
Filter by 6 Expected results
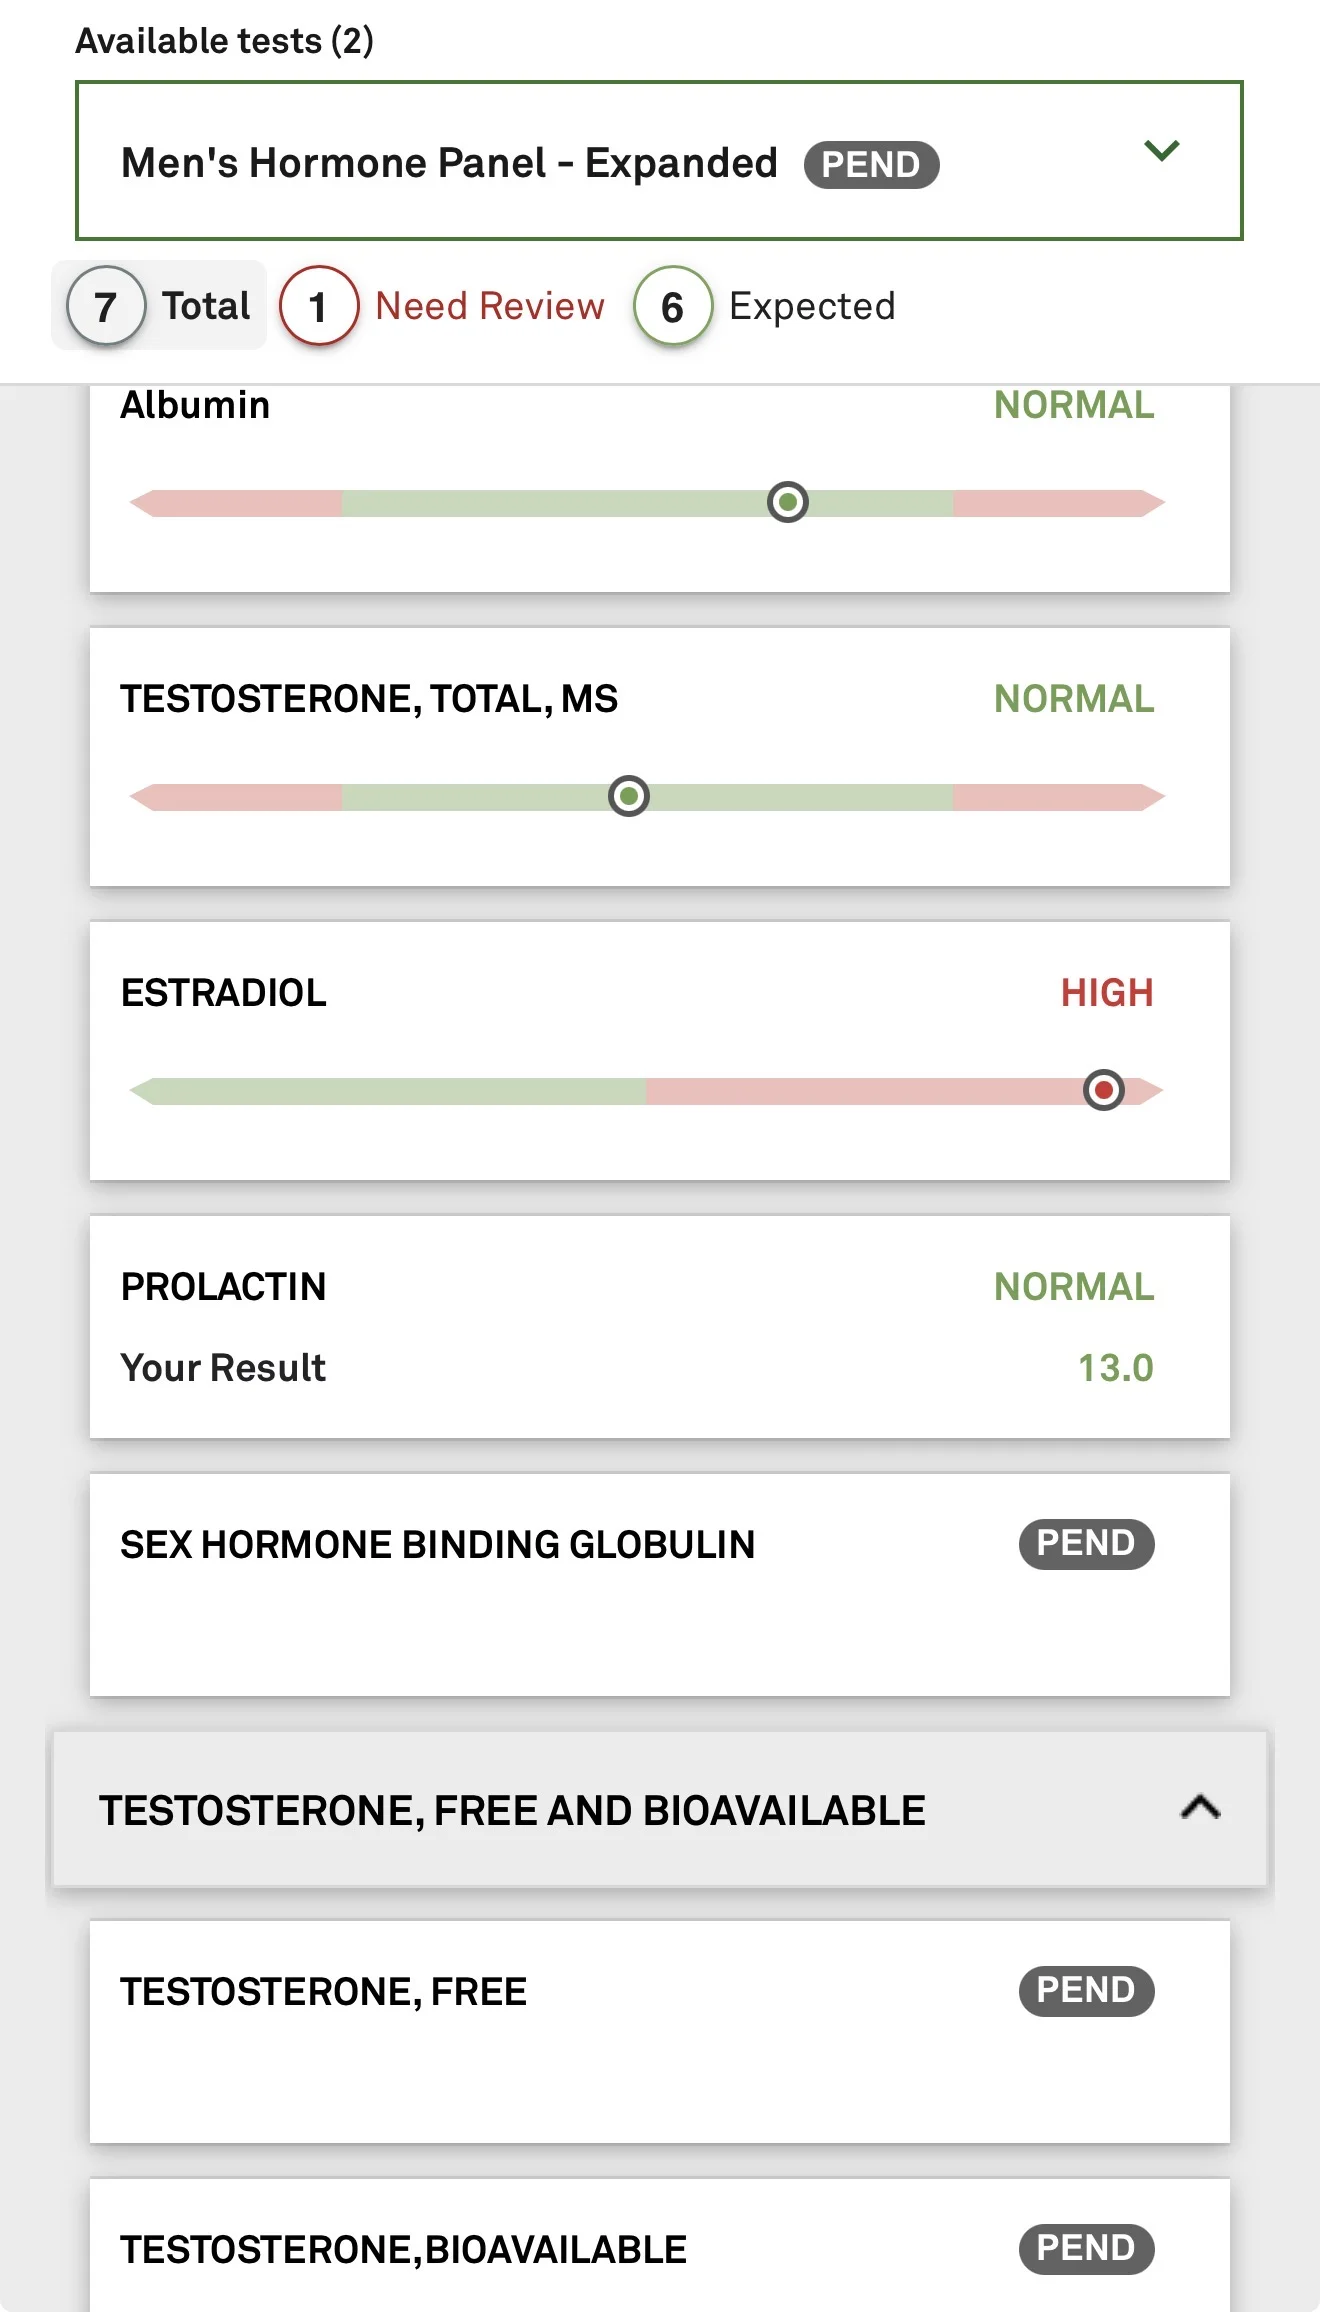pos(765,306)
